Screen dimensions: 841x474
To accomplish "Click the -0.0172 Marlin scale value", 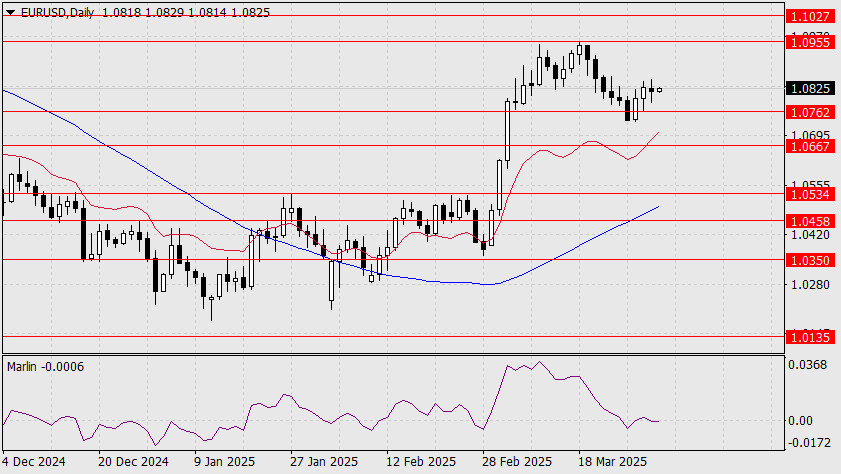I will (809, 443).
